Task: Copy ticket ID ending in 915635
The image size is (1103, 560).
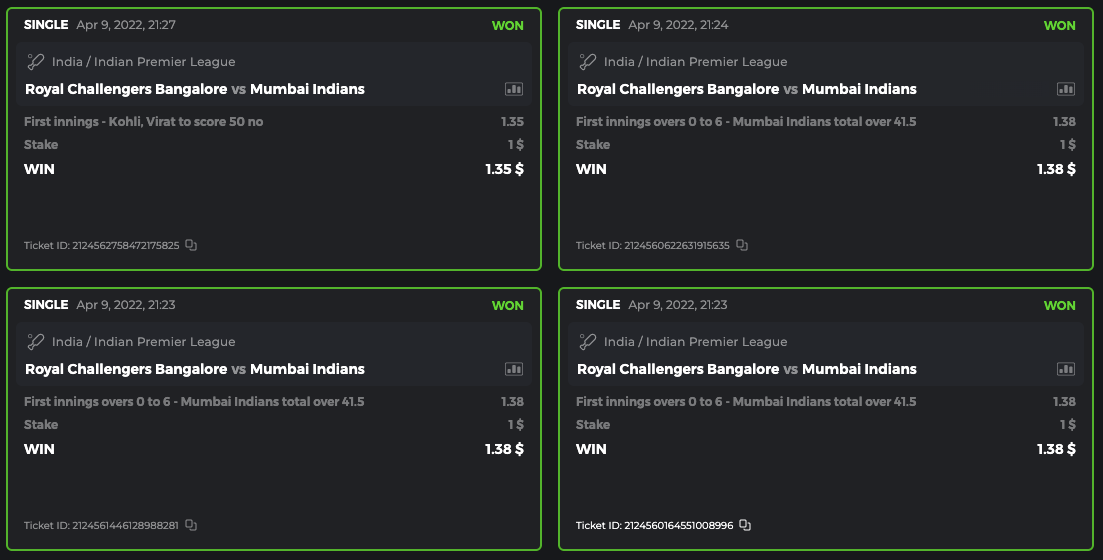Action: click(742, 245)
